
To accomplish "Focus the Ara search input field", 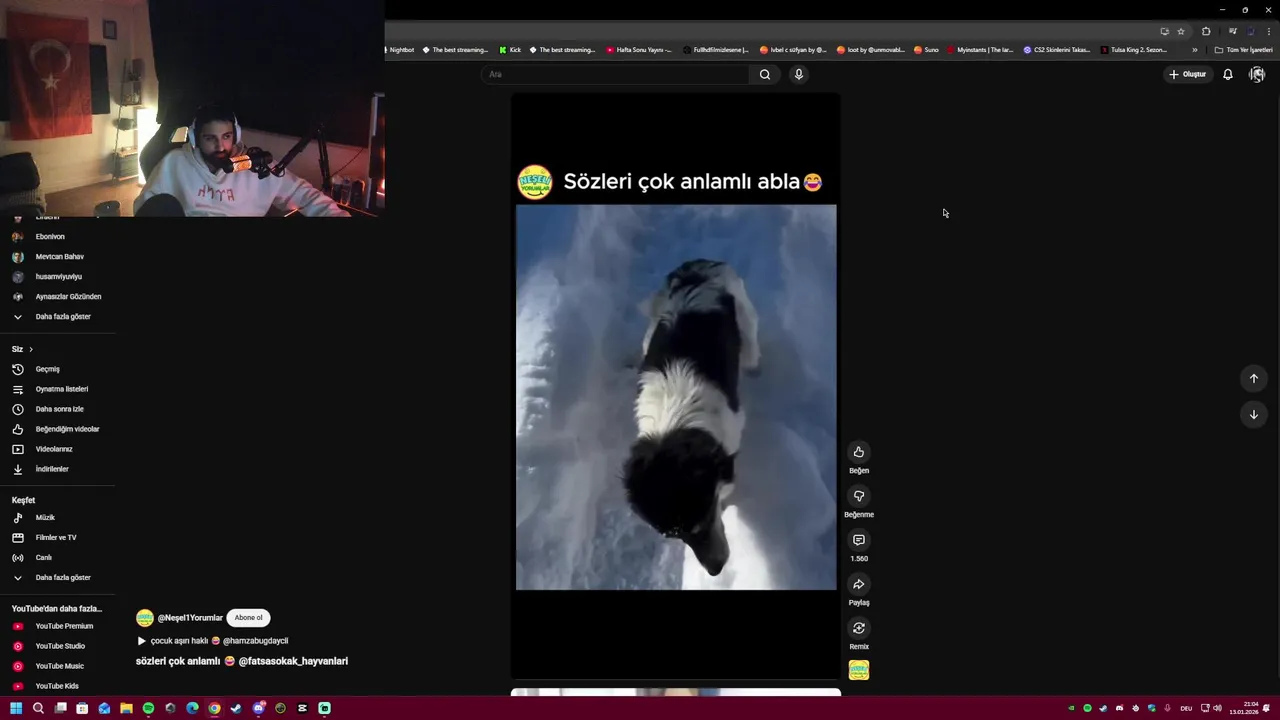I will [616, 74].
